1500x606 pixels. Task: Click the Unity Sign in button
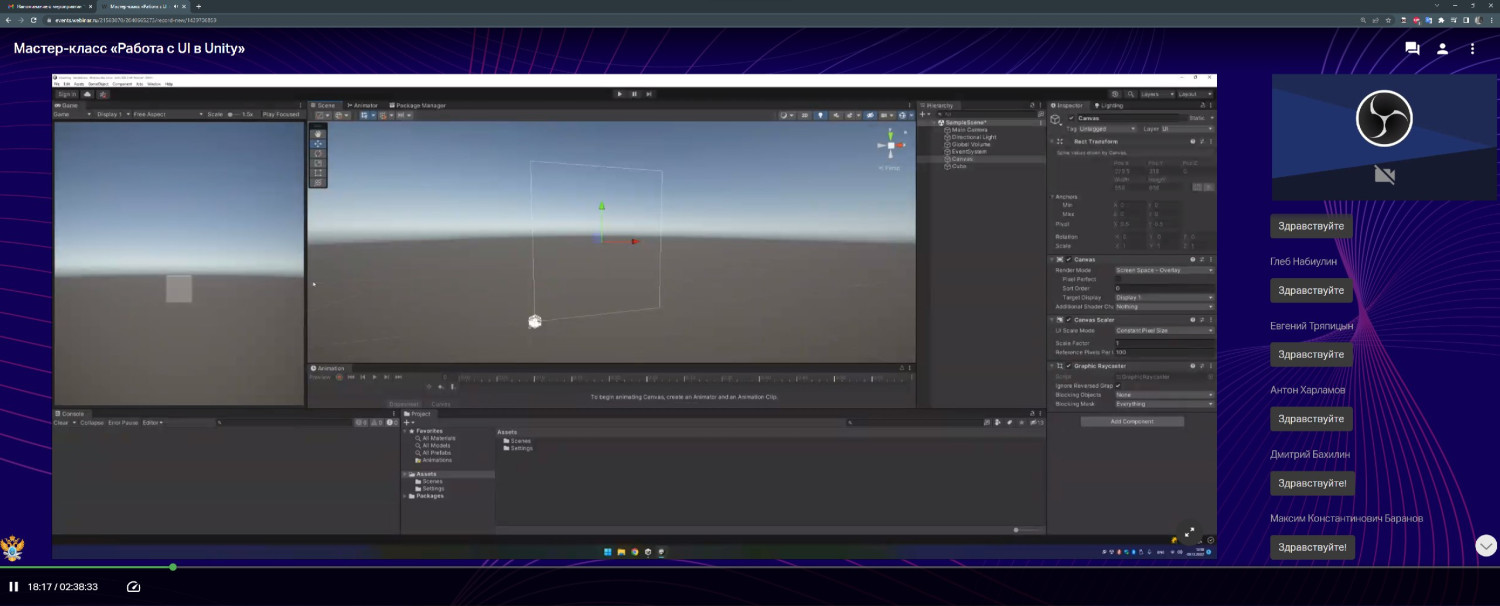pos(67,94)
